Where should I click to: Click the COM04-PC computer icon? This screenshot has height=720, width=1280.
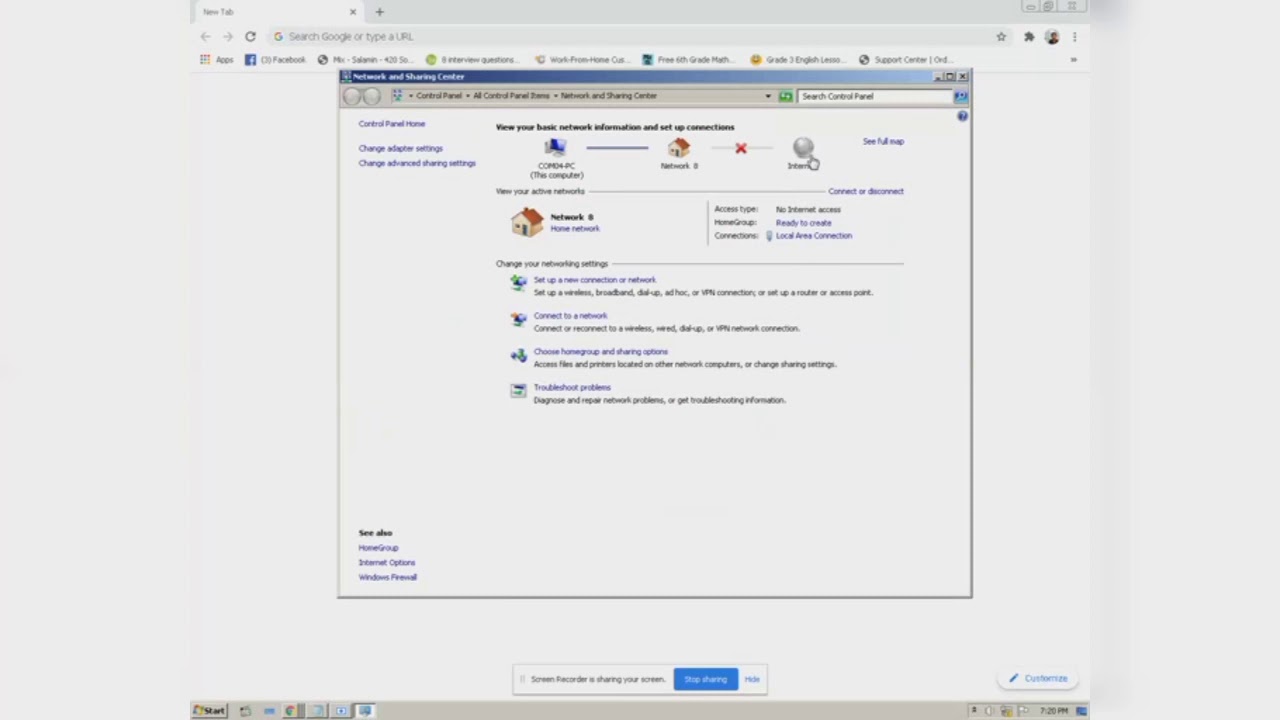[556, 149]
